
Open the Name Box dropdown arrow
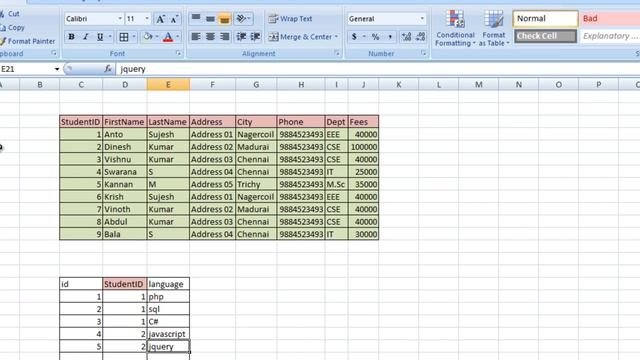tap(57, 69)
